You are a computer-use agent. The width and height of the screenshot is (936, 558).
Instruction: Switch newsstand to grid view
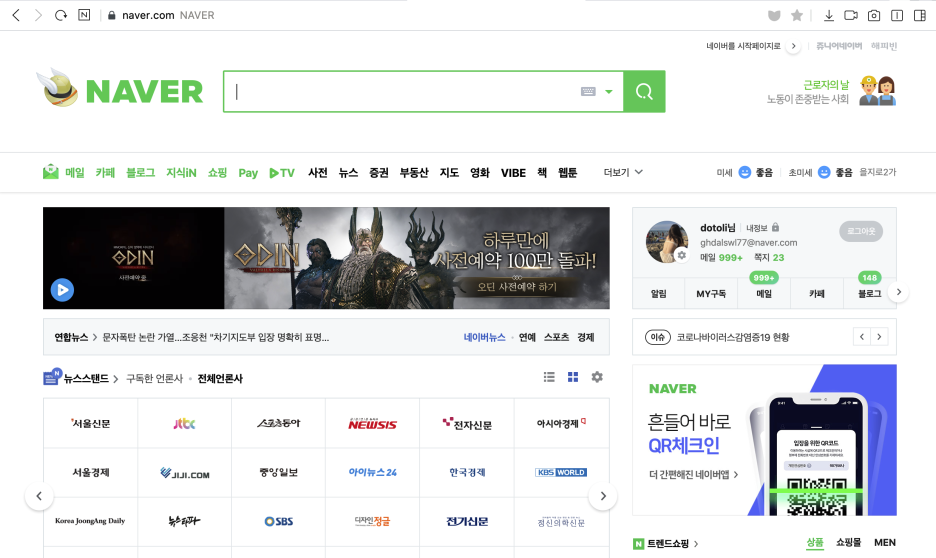click(x=573, y=377)
